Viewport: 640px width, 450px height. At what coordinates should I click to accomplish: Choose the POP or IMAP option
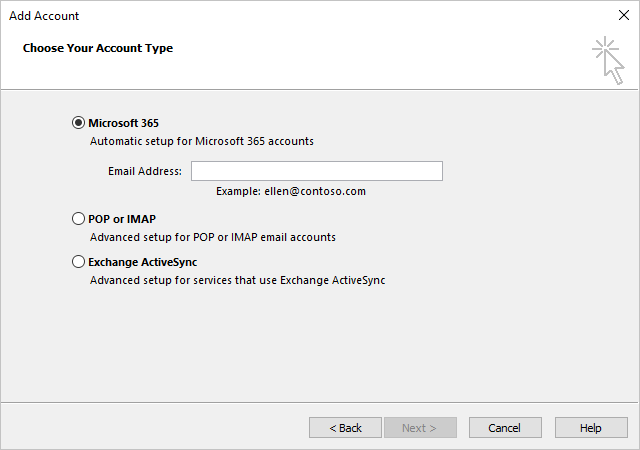pyautogui.click(x=78, y=219)
